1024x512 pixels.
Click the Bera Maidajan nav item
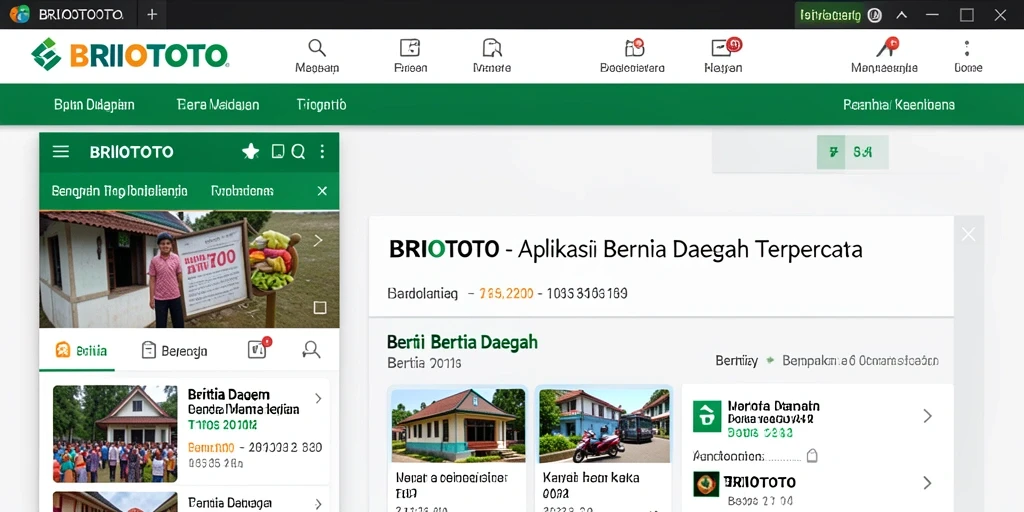(218, 104)
